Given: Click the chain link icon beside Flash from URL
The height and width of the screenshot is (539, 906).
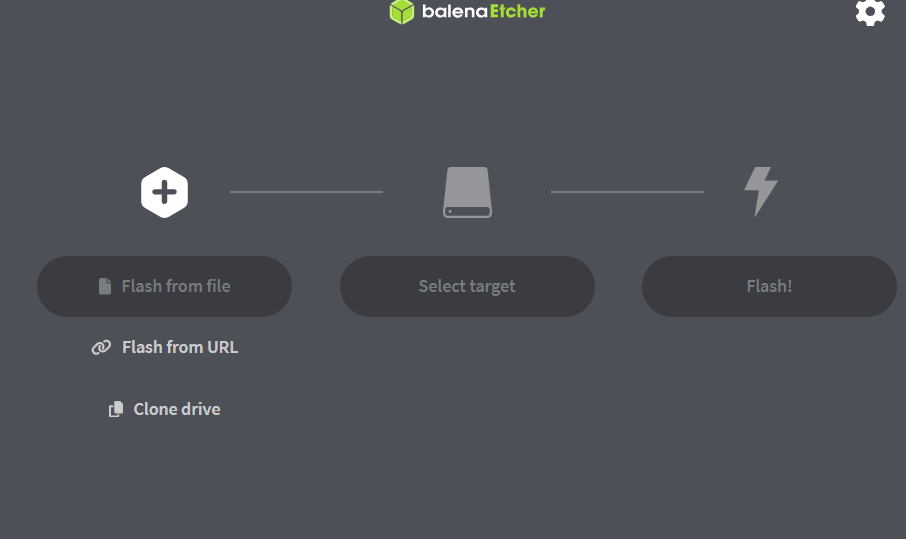Looking at the screenshot, I should click(x=101, y=347).
